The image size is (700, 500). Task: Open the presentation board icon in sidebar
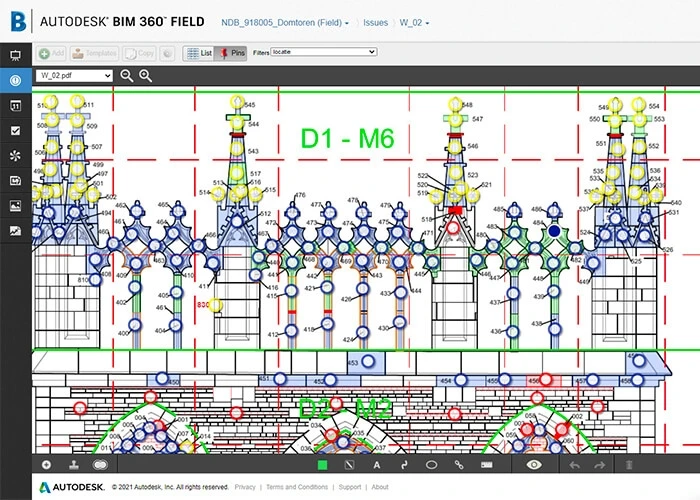[x=15, y=55]
